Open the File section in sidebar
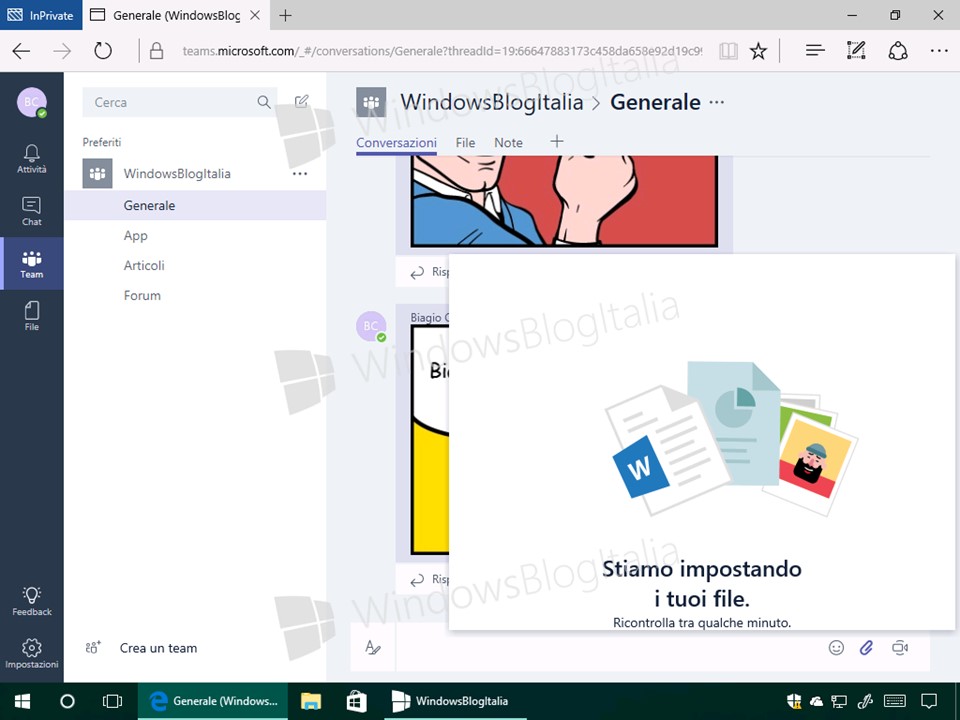This screenshot has height=720, width=960. pyautogui.click(x=31, y=316)
